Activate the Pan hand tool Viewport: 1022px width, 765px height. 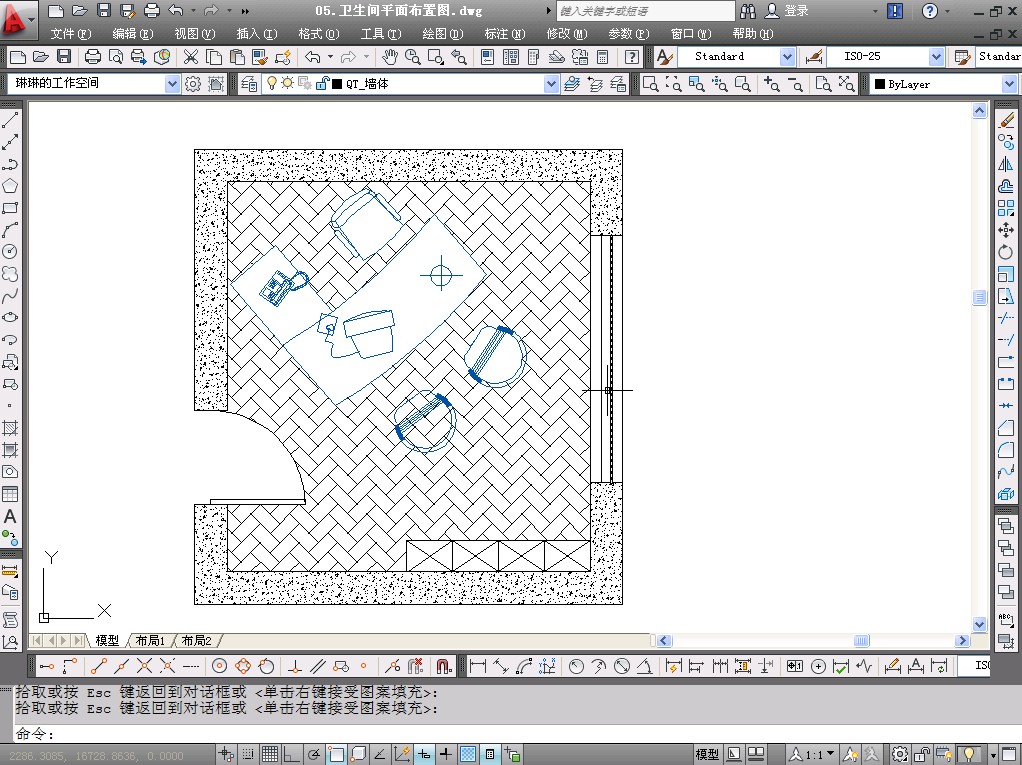pyautogui.click(x=390, y=57)
